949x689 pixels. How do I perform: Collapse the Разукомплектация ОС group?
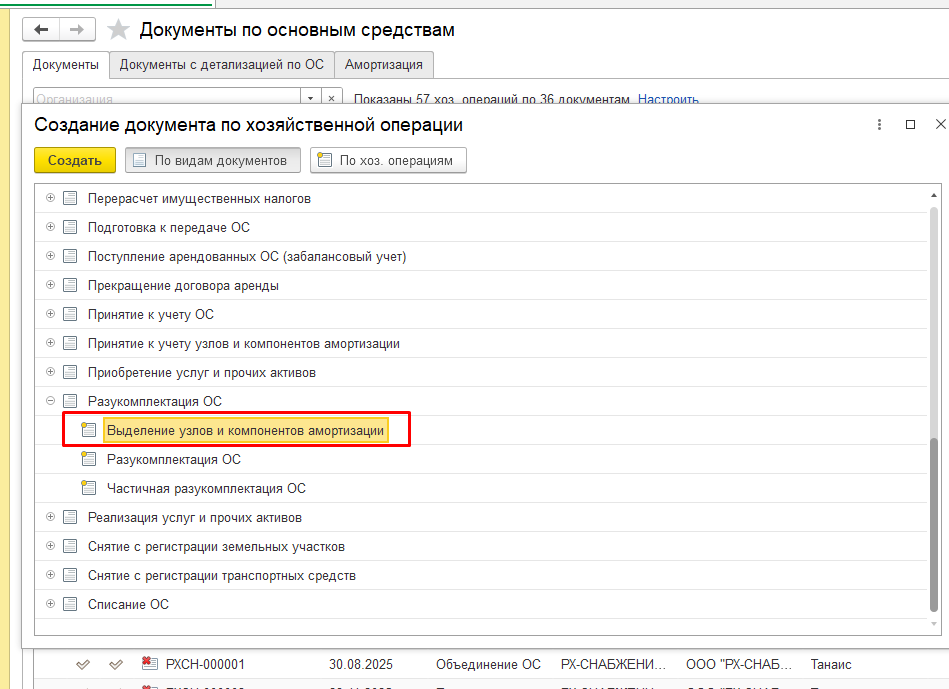(x=50, y=401)
